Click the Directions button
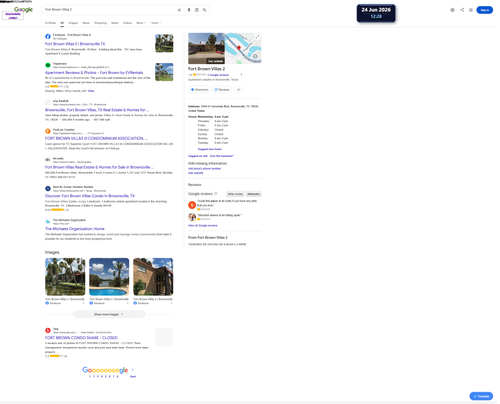 tap(200, 90)
